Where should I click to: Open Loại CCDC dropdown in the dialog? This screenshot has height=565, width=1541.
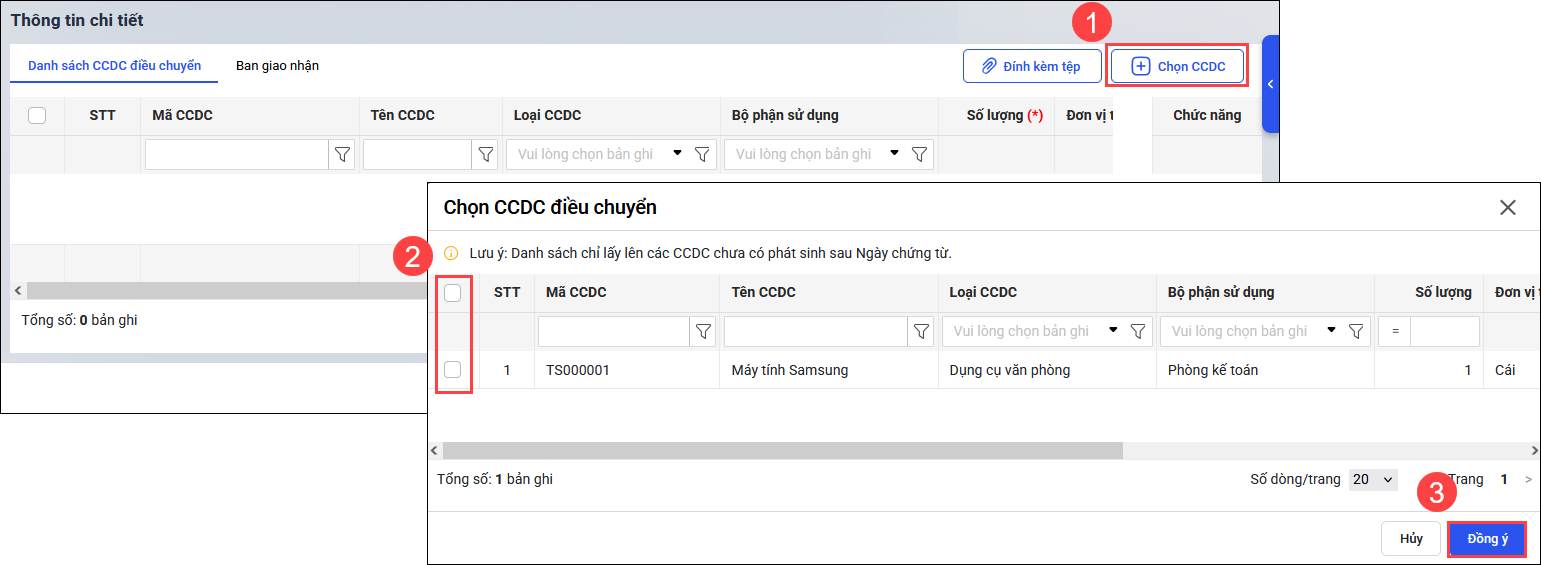tap(1112, 331)
